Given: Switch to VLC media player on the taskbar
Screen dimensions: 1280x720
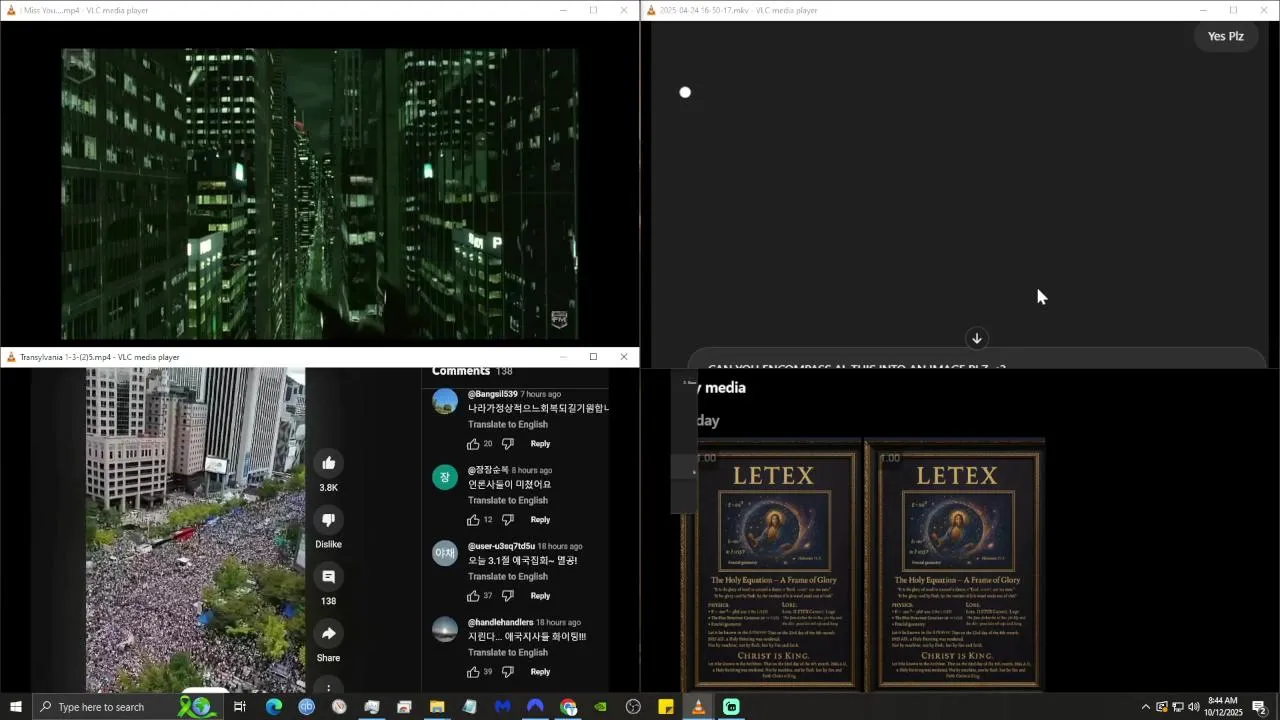Looking at the screenshot, I should point(698,707).
